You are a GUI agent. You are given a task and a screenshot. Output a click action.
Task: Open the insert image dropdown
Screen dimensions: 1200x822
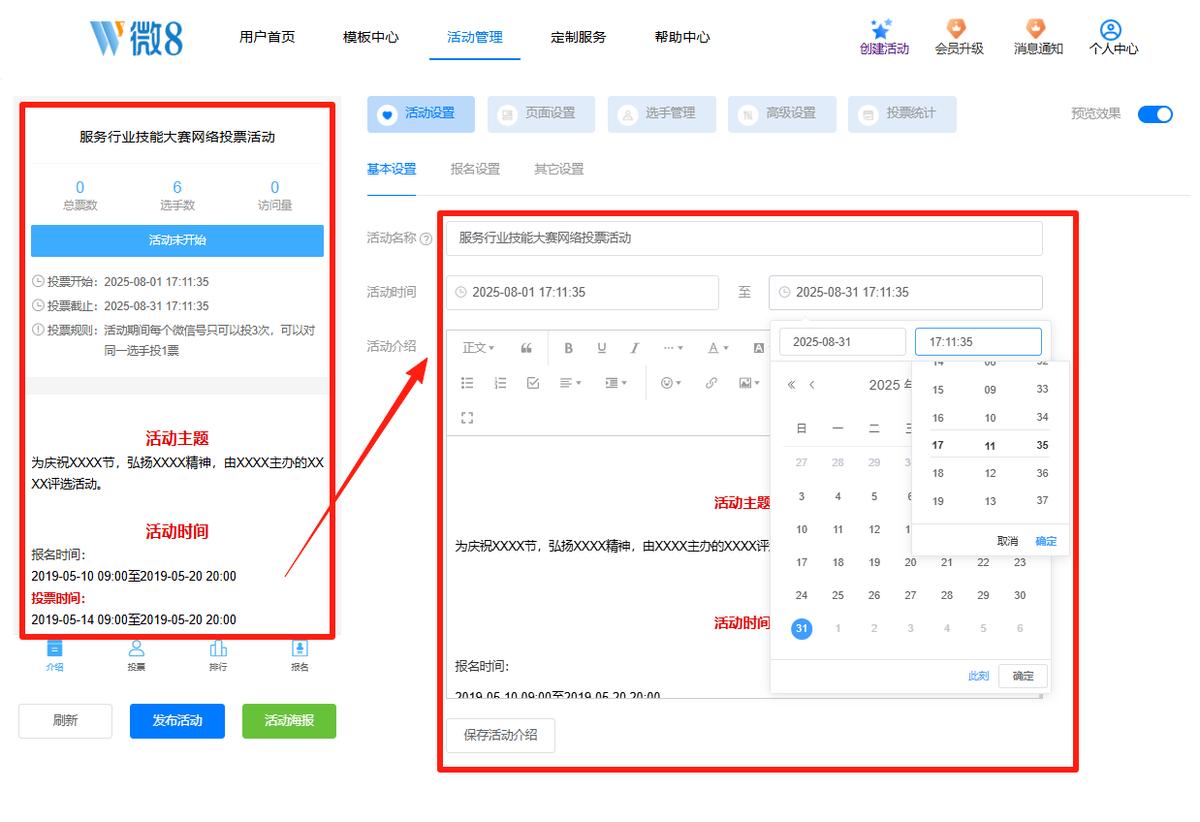[748, 383]
